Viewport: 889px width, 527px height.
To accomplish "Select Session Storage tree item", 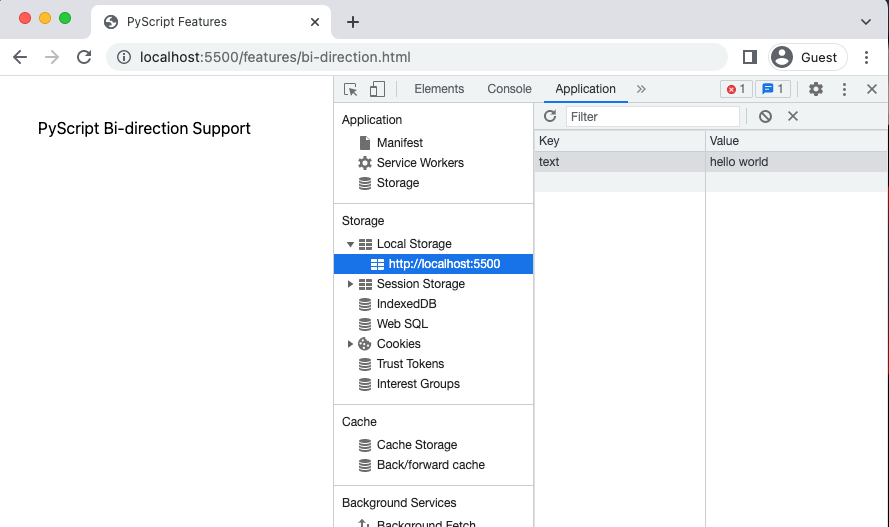I will 421,284.
